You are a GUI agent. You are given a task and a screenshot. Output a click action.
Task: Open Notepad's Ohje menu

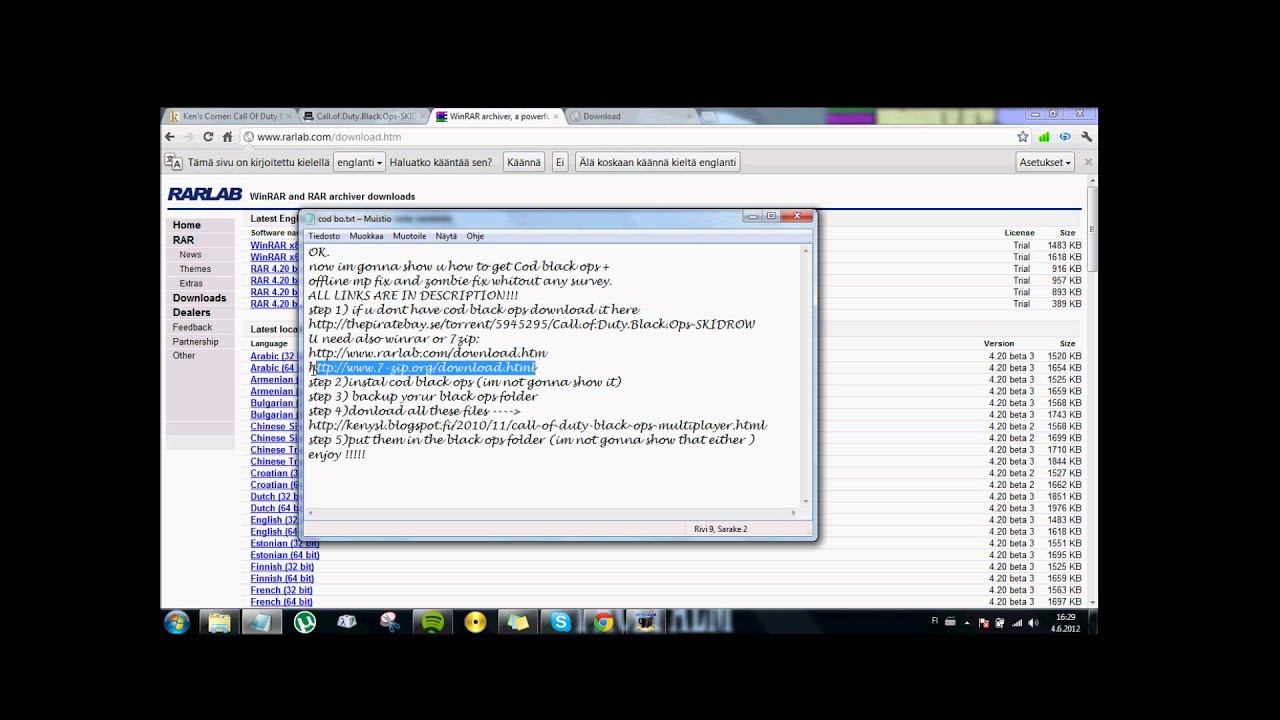[x=475, y=236]
